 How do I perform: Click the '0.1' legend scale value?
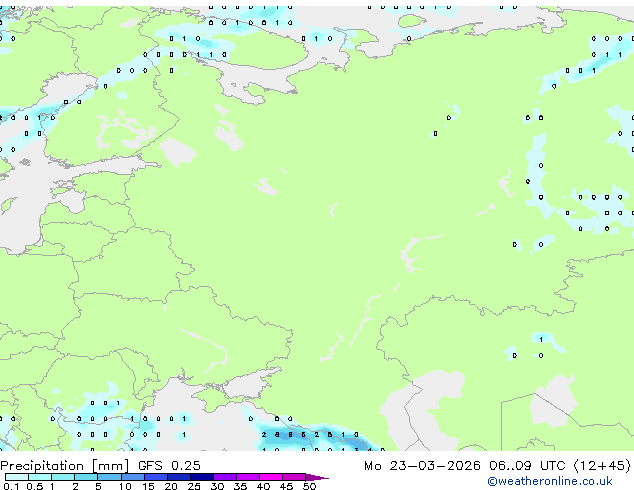[x=11, y=486]
